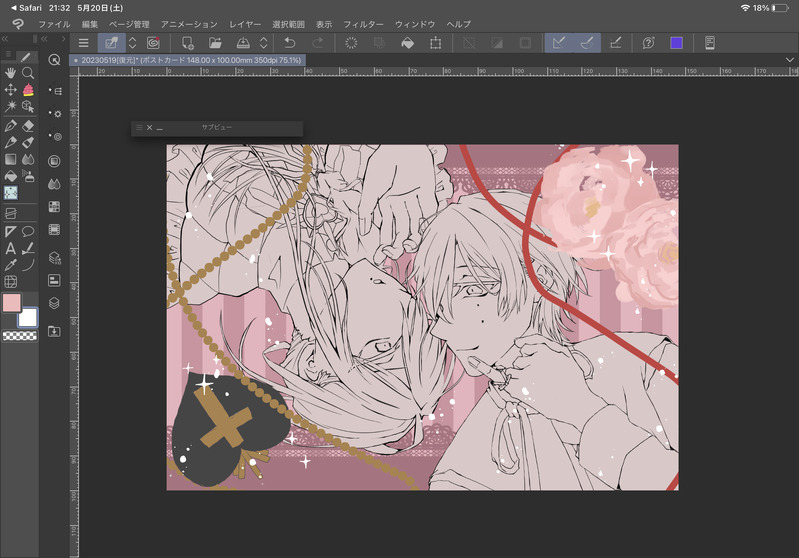Open the smartphone companion mode icon

coord(710,43)
